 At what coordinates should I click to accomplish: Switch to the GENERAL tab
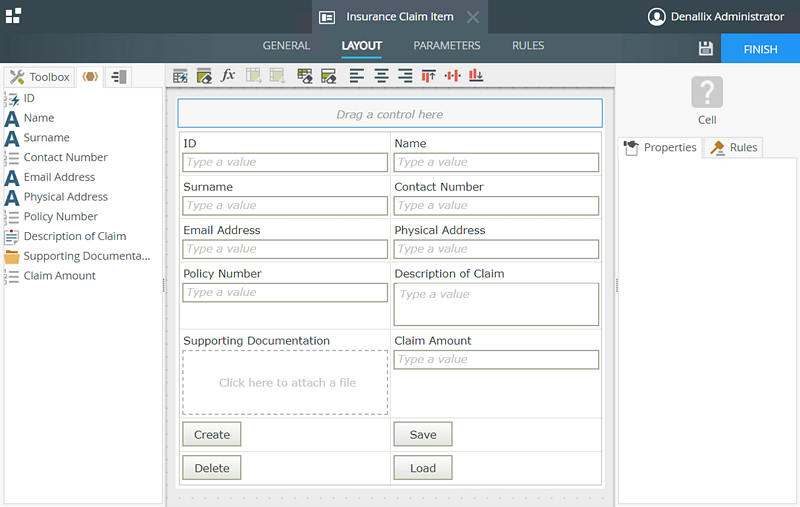coord(286,46)
